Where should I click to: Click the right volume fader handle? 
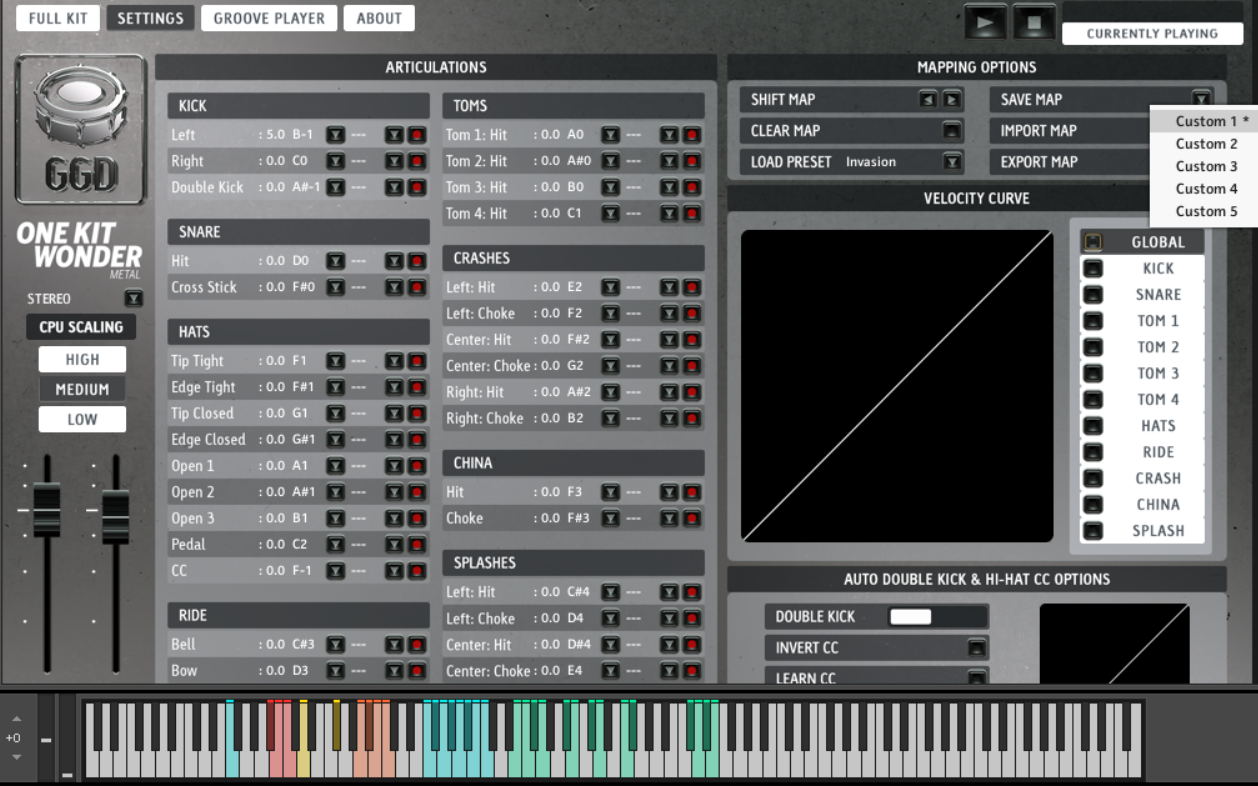click(x=116, y=516)
